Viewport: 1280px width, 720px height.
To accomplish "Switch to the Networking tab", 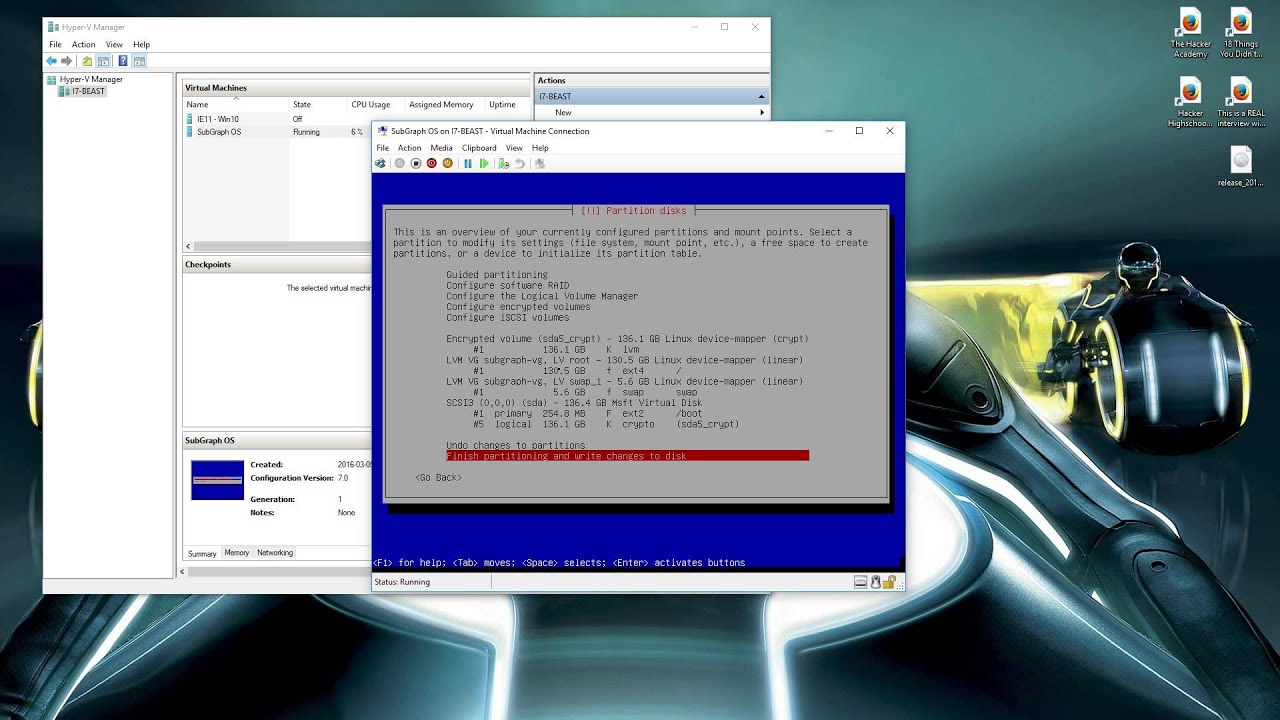I will pos(275,553).
